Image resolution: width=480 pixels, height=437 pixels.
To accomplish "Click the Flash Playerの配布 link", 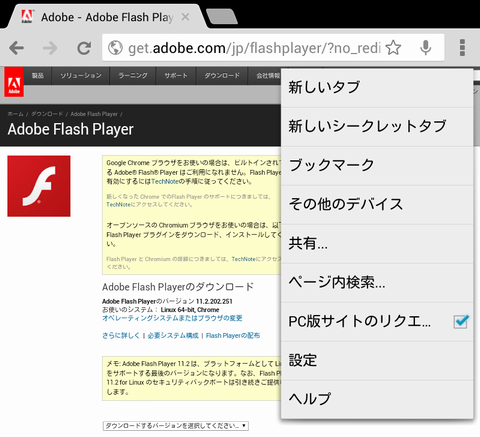I will click(x=233, y=336).
